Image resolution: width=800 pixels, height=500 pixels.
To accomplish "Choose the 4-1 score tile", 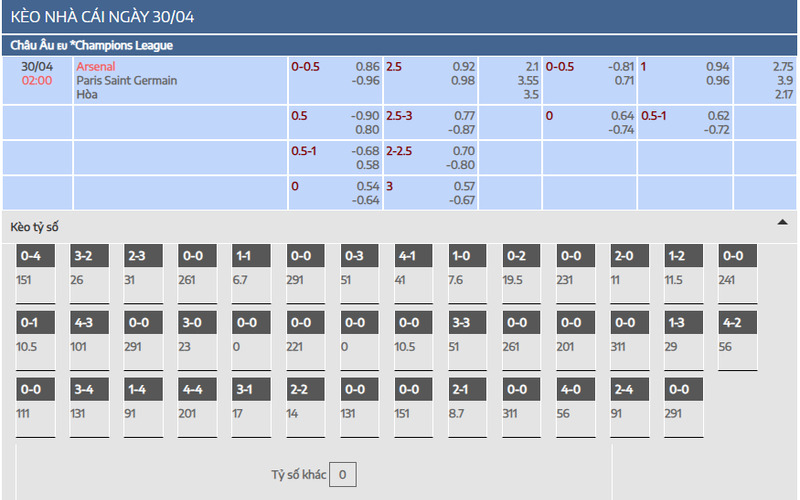I will point(413,273).
